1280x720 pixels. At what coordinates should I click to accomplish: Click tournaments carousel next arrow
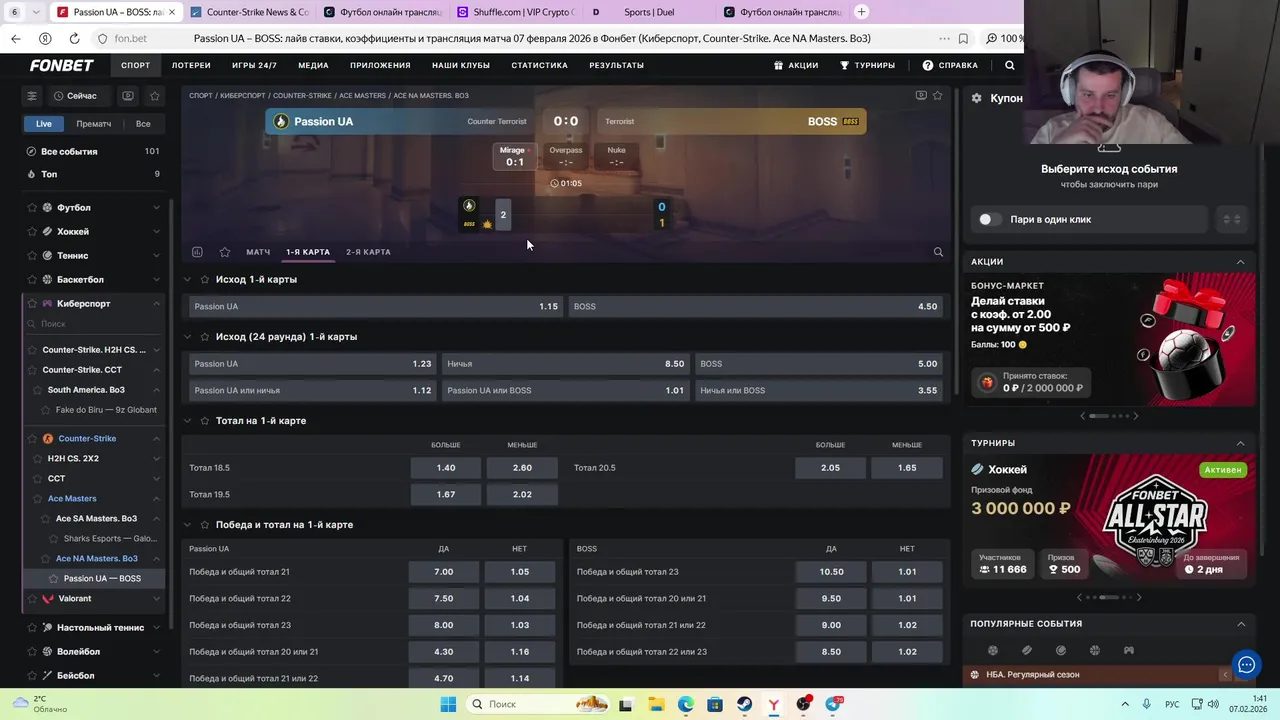point(1138,598)
